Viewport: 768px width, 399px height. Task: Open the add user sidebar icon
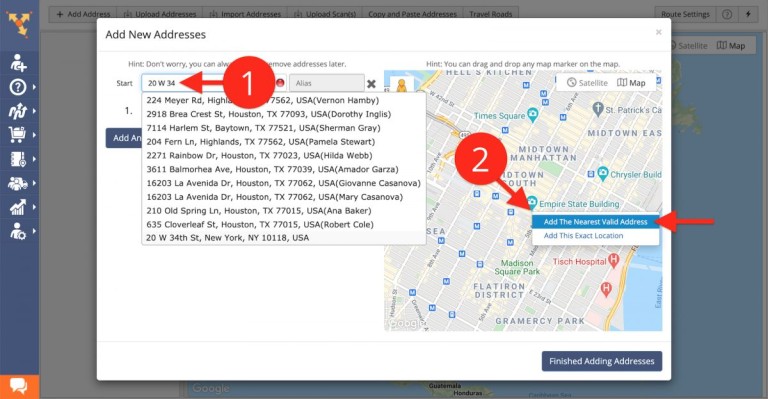[x=18, y=63]
